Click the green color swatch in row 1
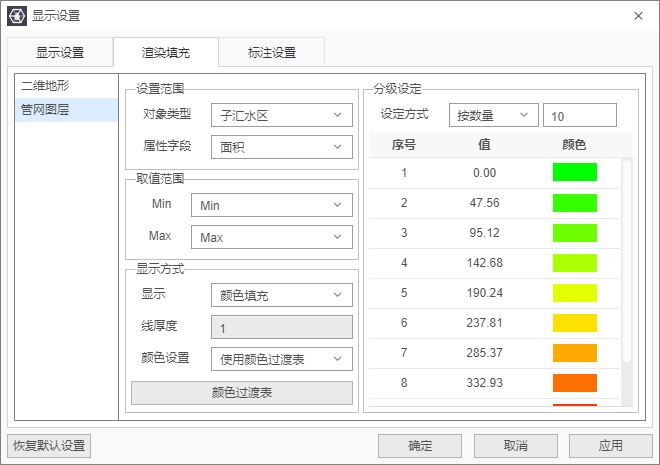The image size is (660, 465). [574, 172]
